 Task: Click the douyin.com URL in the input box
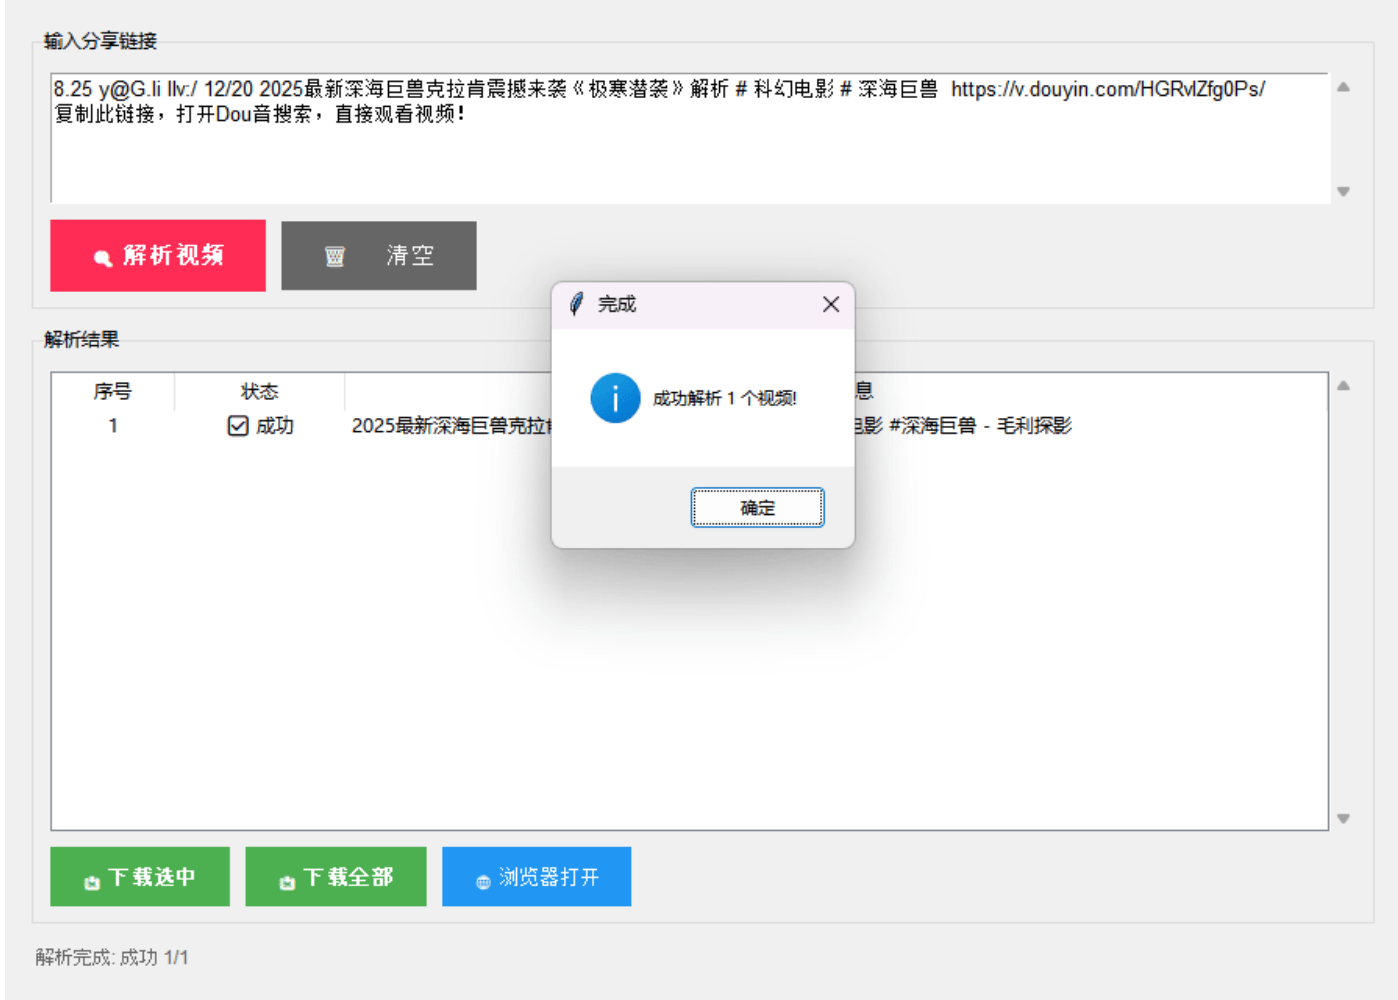pyautogui.click(x=1107, y=89)
